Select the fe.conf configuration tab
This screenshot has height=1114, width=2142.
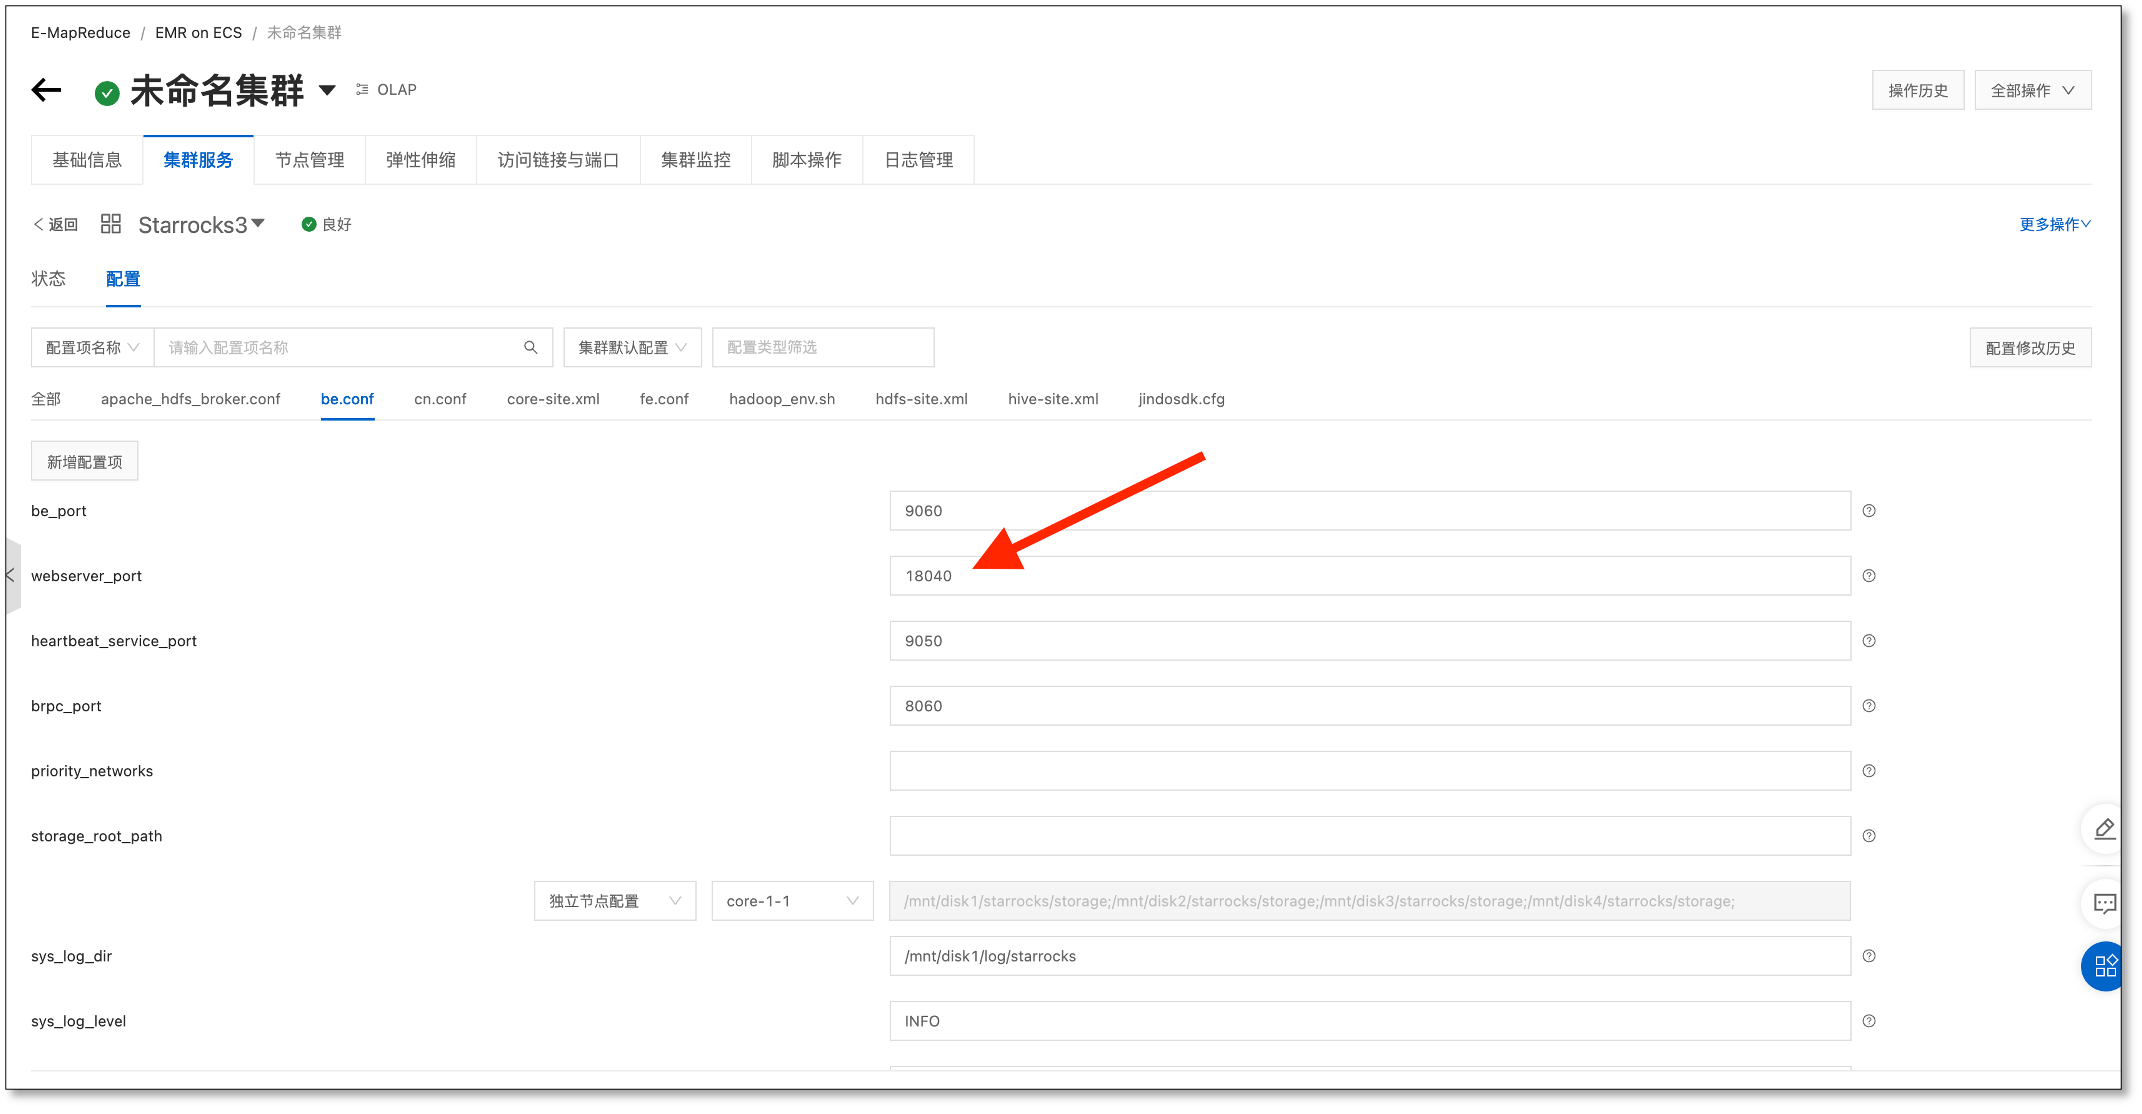point(664,399)
